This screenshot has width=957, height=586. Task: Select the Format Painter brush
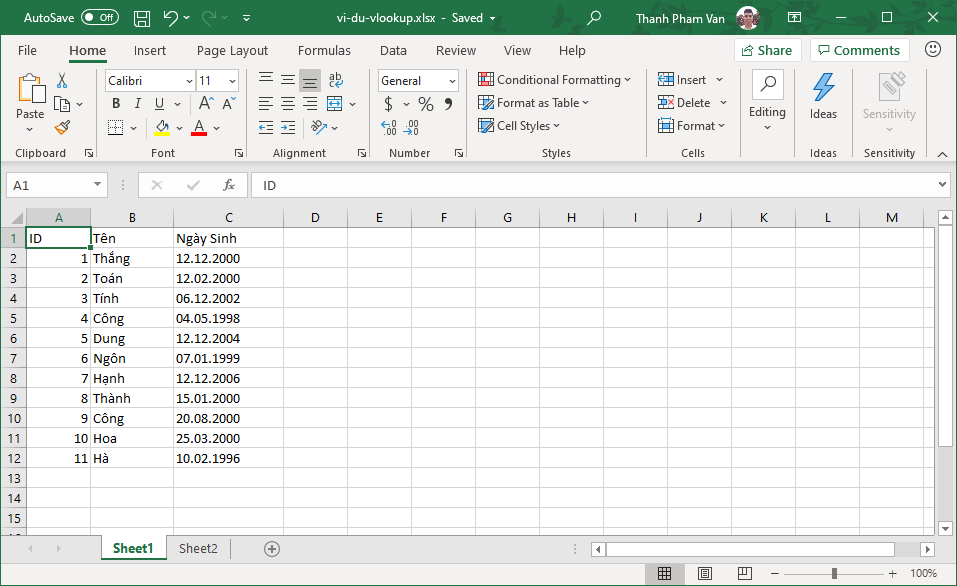pyautogui.click(x=62, y=127)
